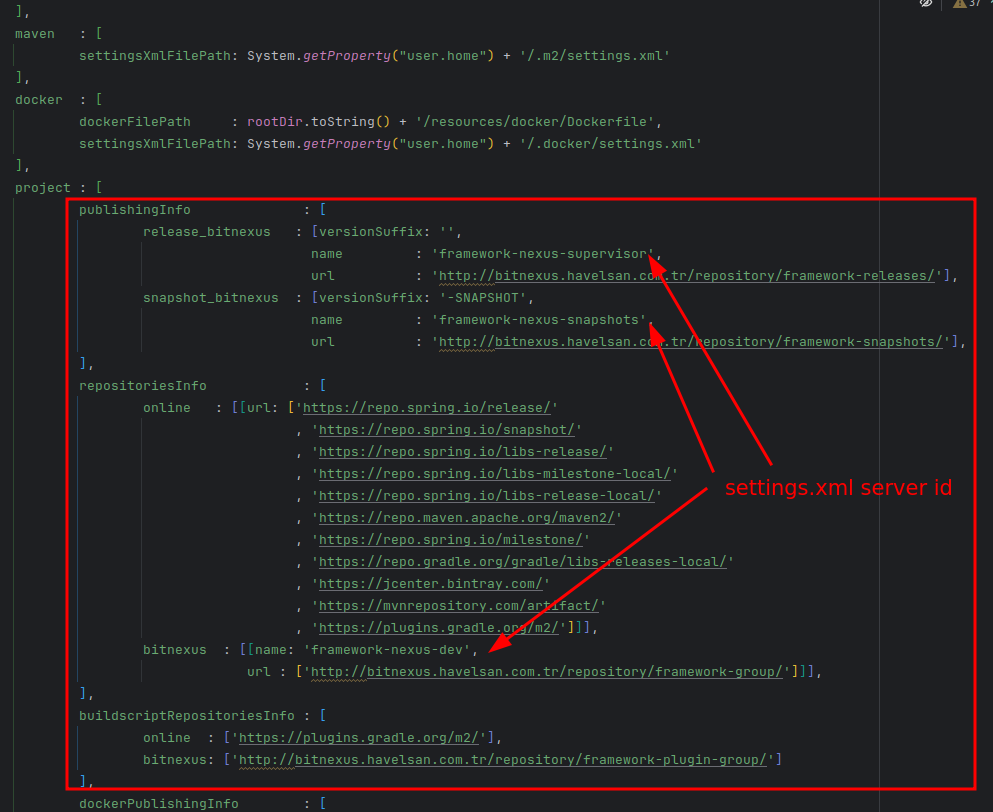Viewport: 993px width, 812px height.
Task: Open the repo.spring.io/libs-release/ link
Action: [463, 452]
